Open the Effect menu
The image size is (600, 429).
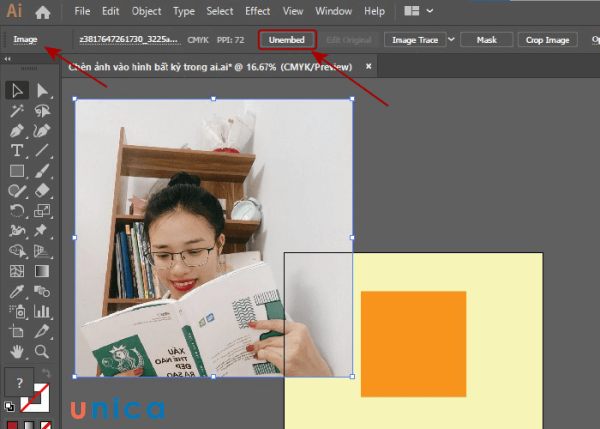coord(257,12)
